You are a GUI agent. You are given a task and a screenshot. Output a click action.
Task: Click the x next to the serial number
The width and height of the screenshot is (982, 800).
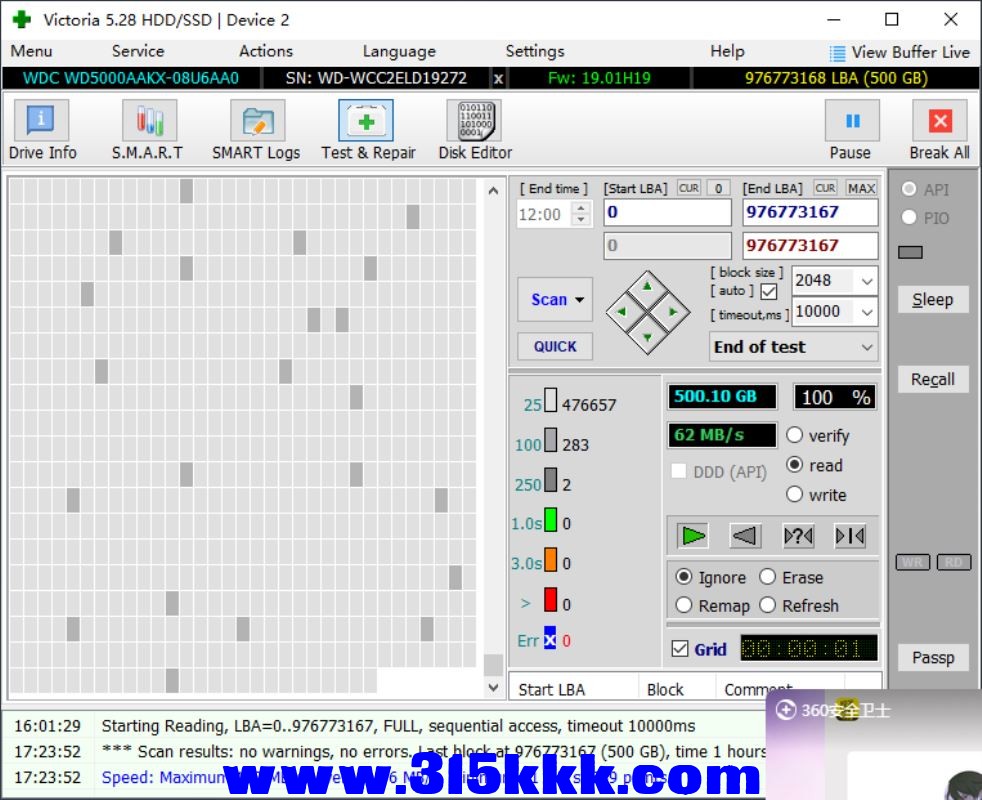(498, 78)
